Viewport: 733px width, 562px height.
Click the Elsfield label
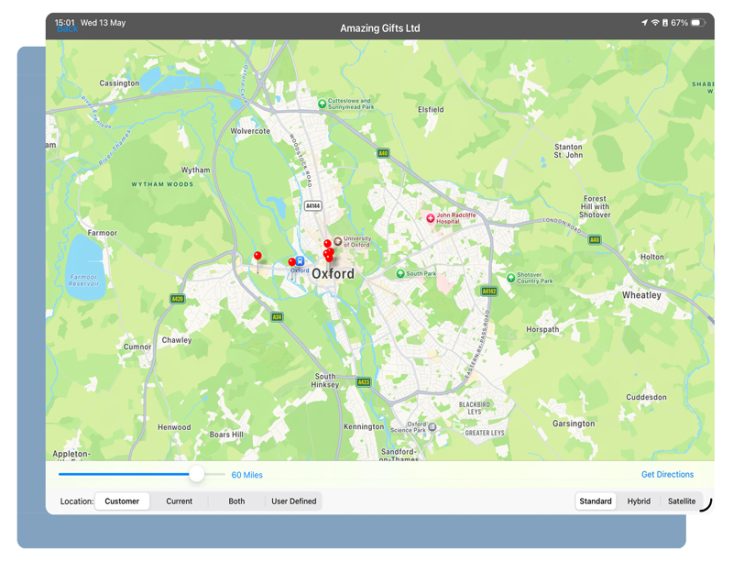tap(431, 109)
